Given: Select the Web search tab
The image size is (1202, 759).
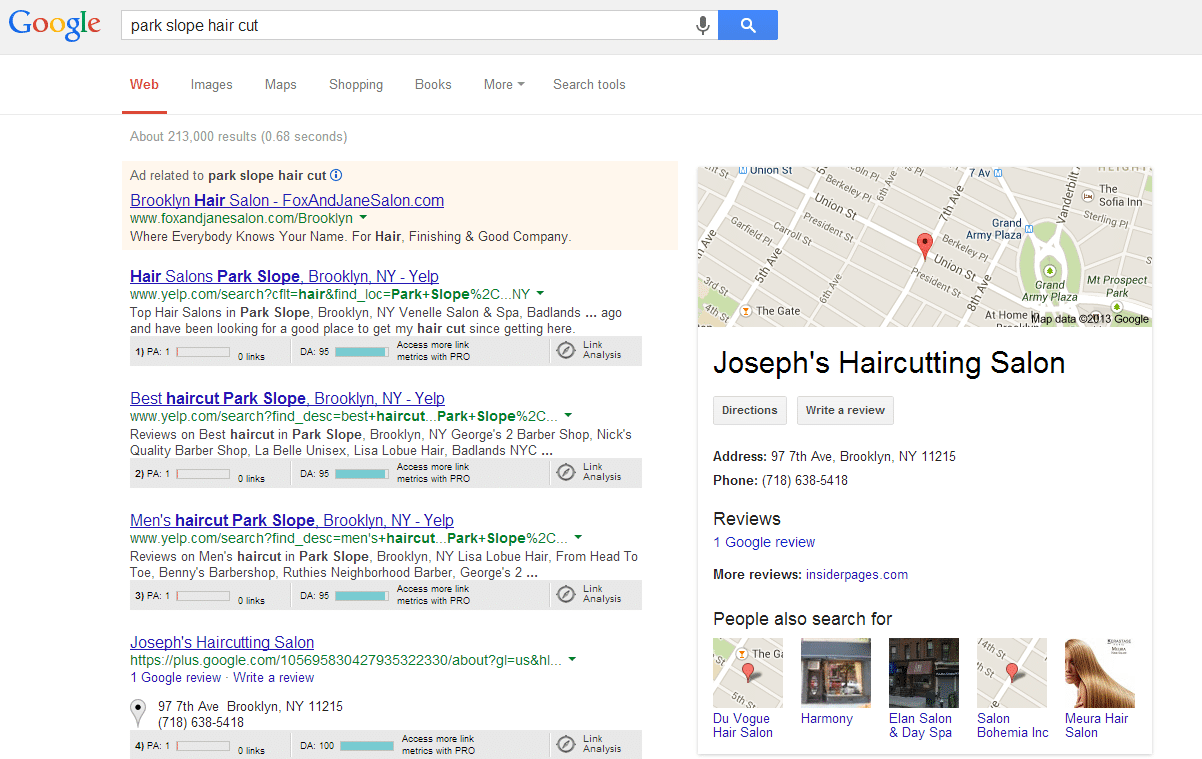Looking at the screenshot, I should click(x=144, y=85).
